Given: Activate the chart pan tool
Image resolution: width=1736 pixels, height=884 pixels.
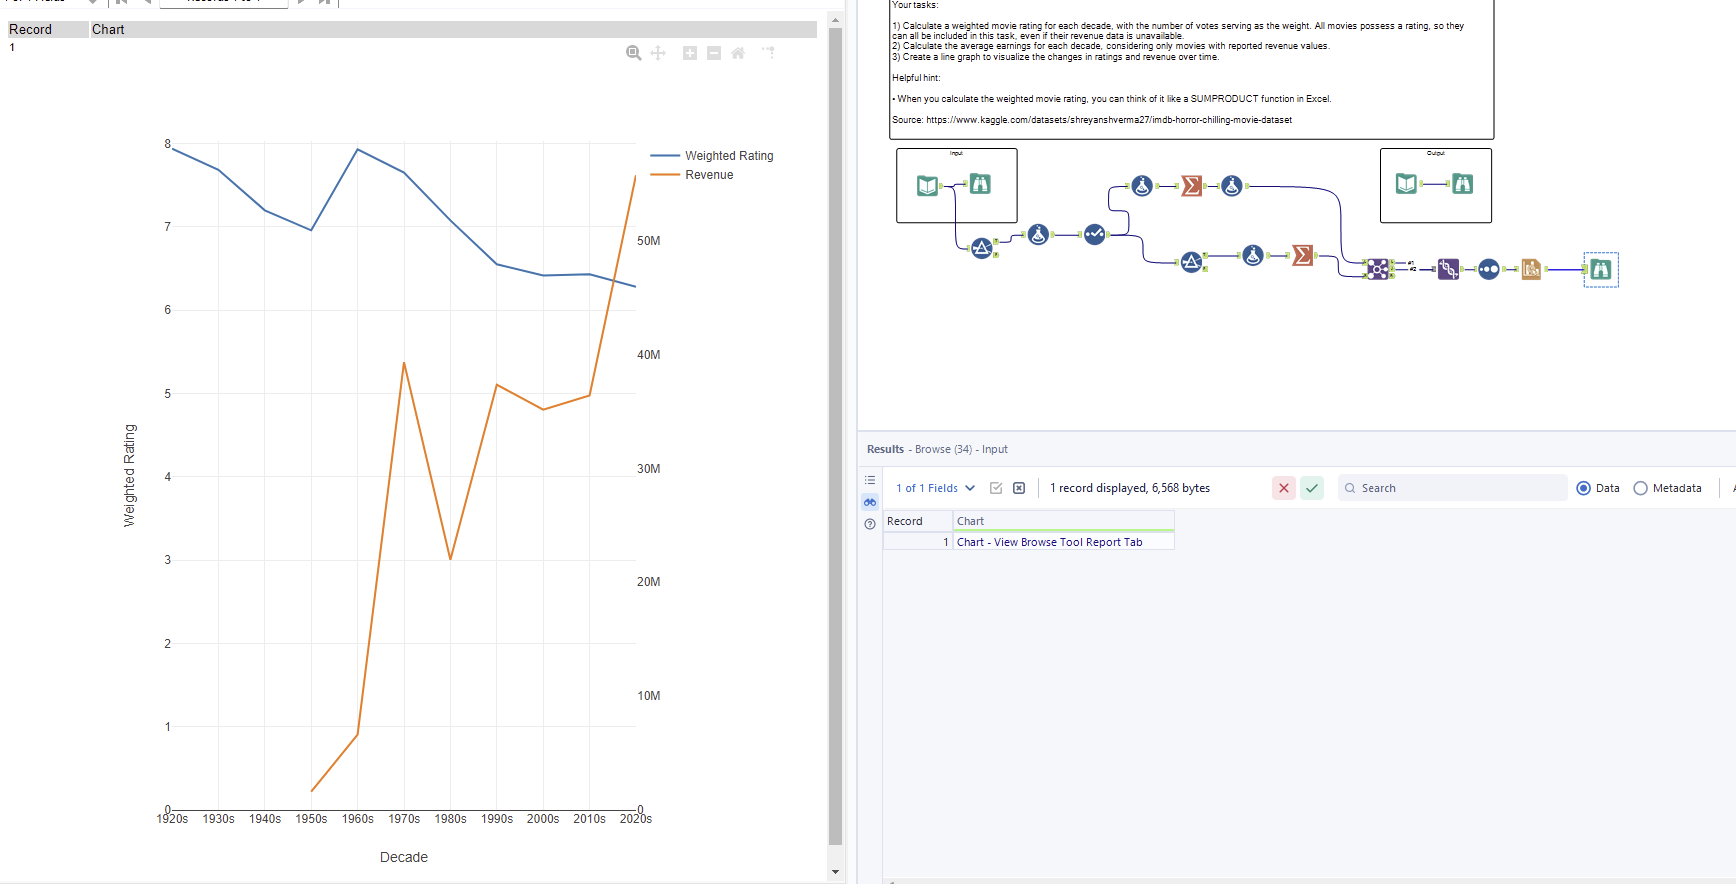Looking at the screenshot, I should 658,53.
